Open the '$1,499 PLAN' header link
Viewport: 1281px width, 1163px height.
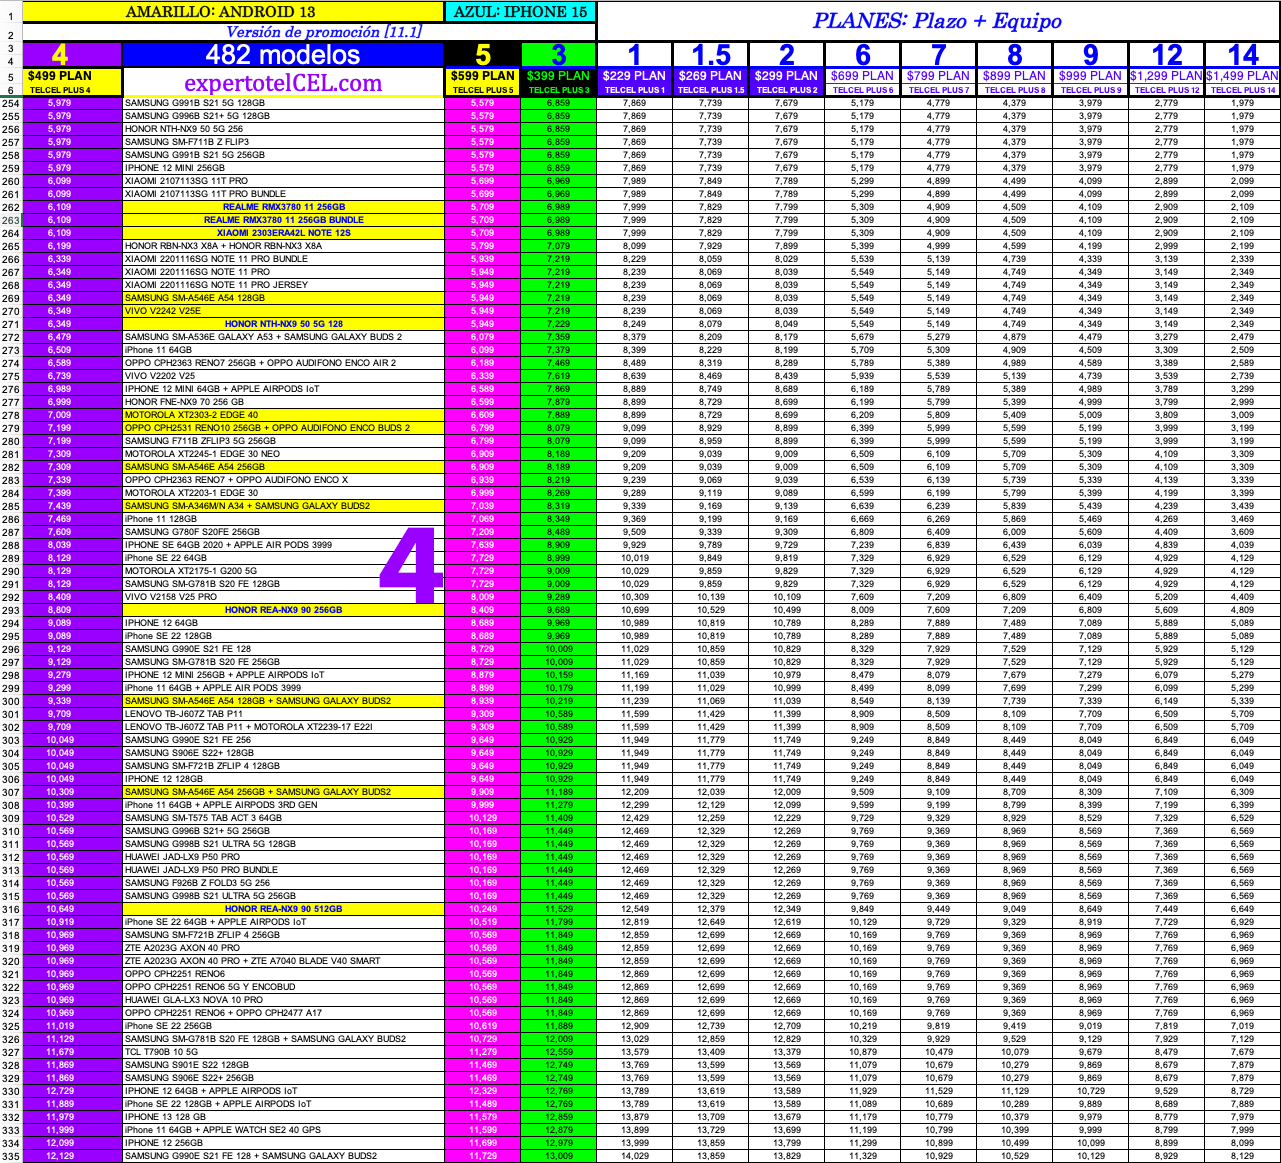[x=1243, y=76]
